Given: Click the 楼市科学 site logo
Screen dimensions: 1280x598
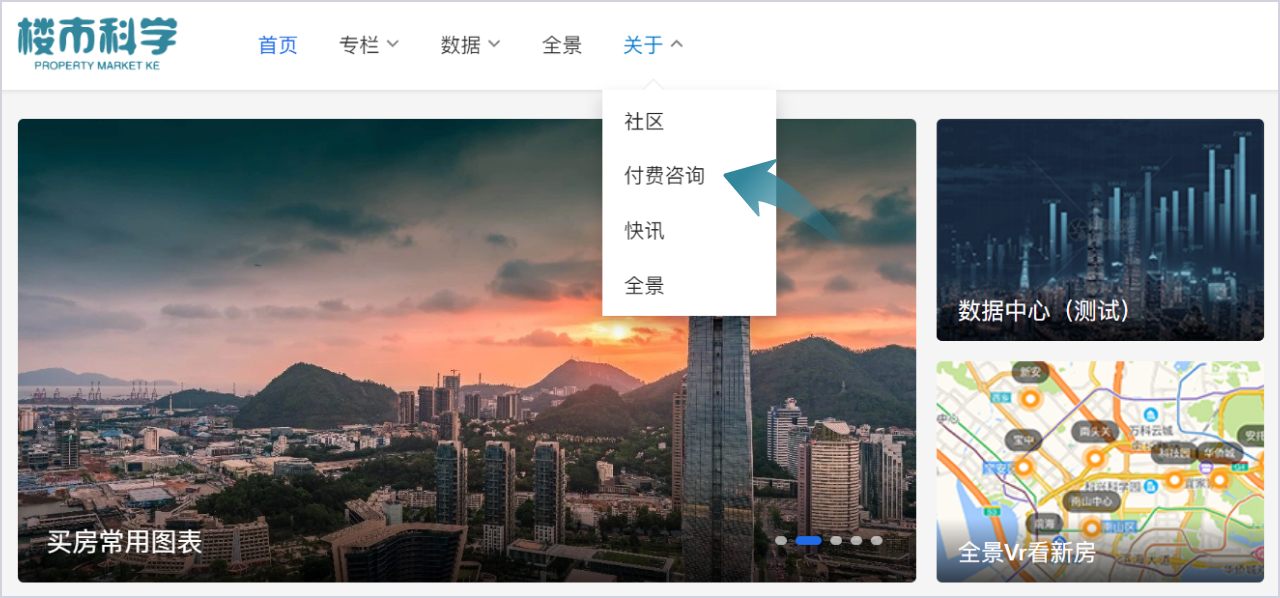Looking at the screenshot, I should 97,43.
